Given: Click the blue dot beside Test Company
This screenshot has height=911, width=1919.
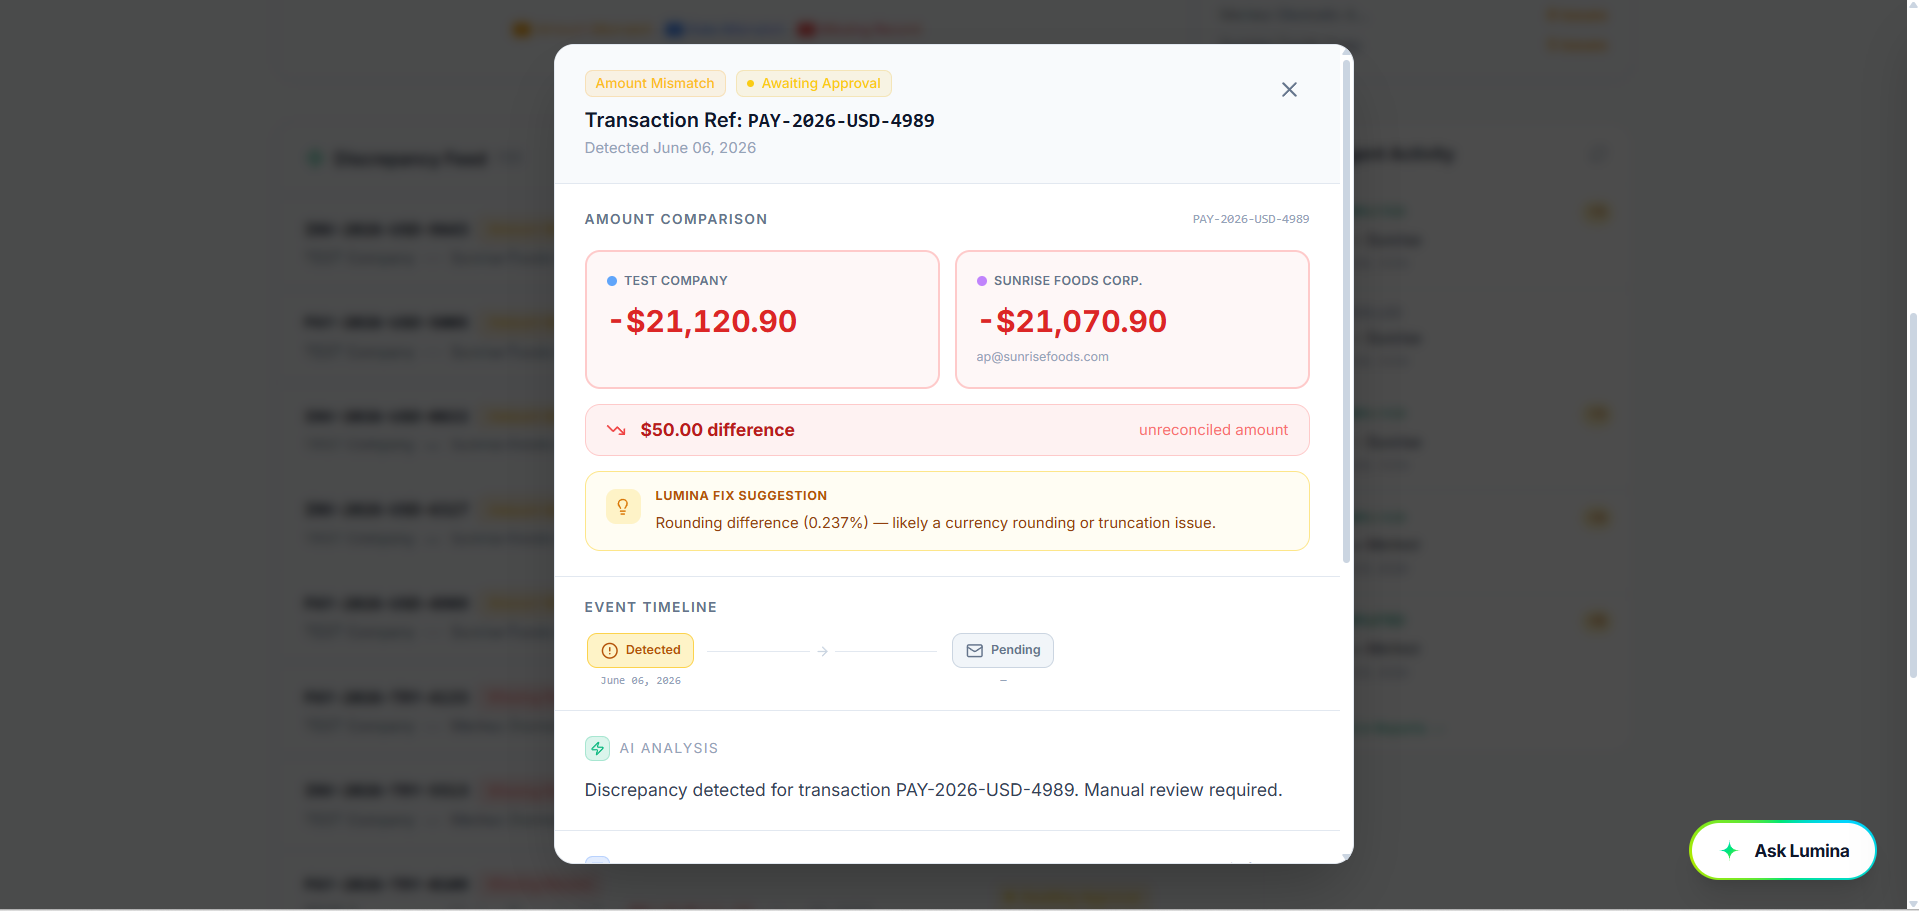Looking at the screenshot, I should tap(612, 281).
